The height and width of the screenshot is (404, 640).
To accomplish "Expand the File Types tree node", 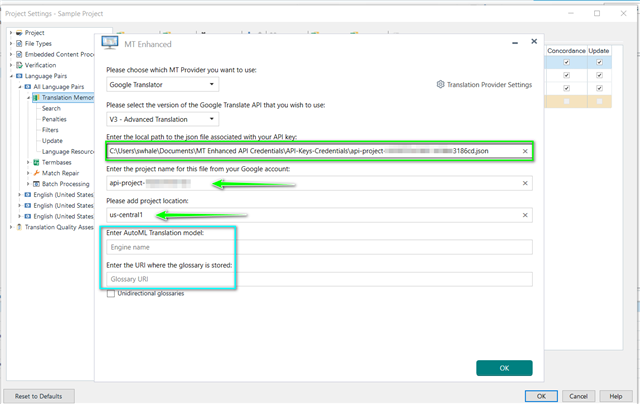I will click(11, 43).
